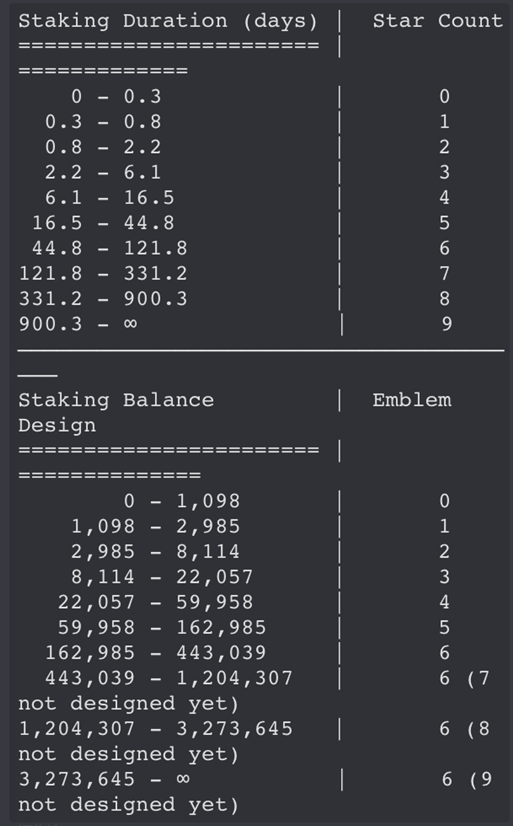Click star count value 9
Image resolution: width=513 pixels, height=826 pixels.
[447, 323]
